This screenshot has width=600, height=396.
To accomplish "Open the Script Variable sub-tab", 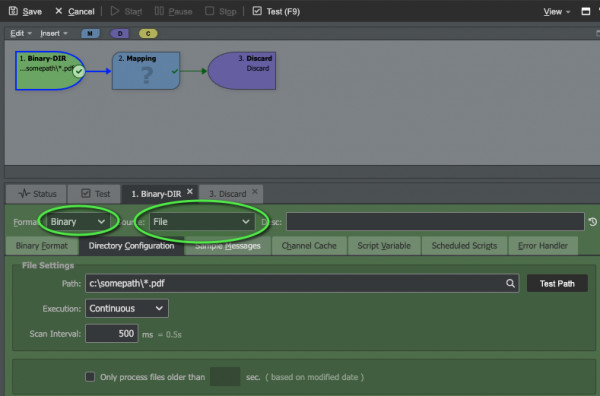I will click(384, 246).
